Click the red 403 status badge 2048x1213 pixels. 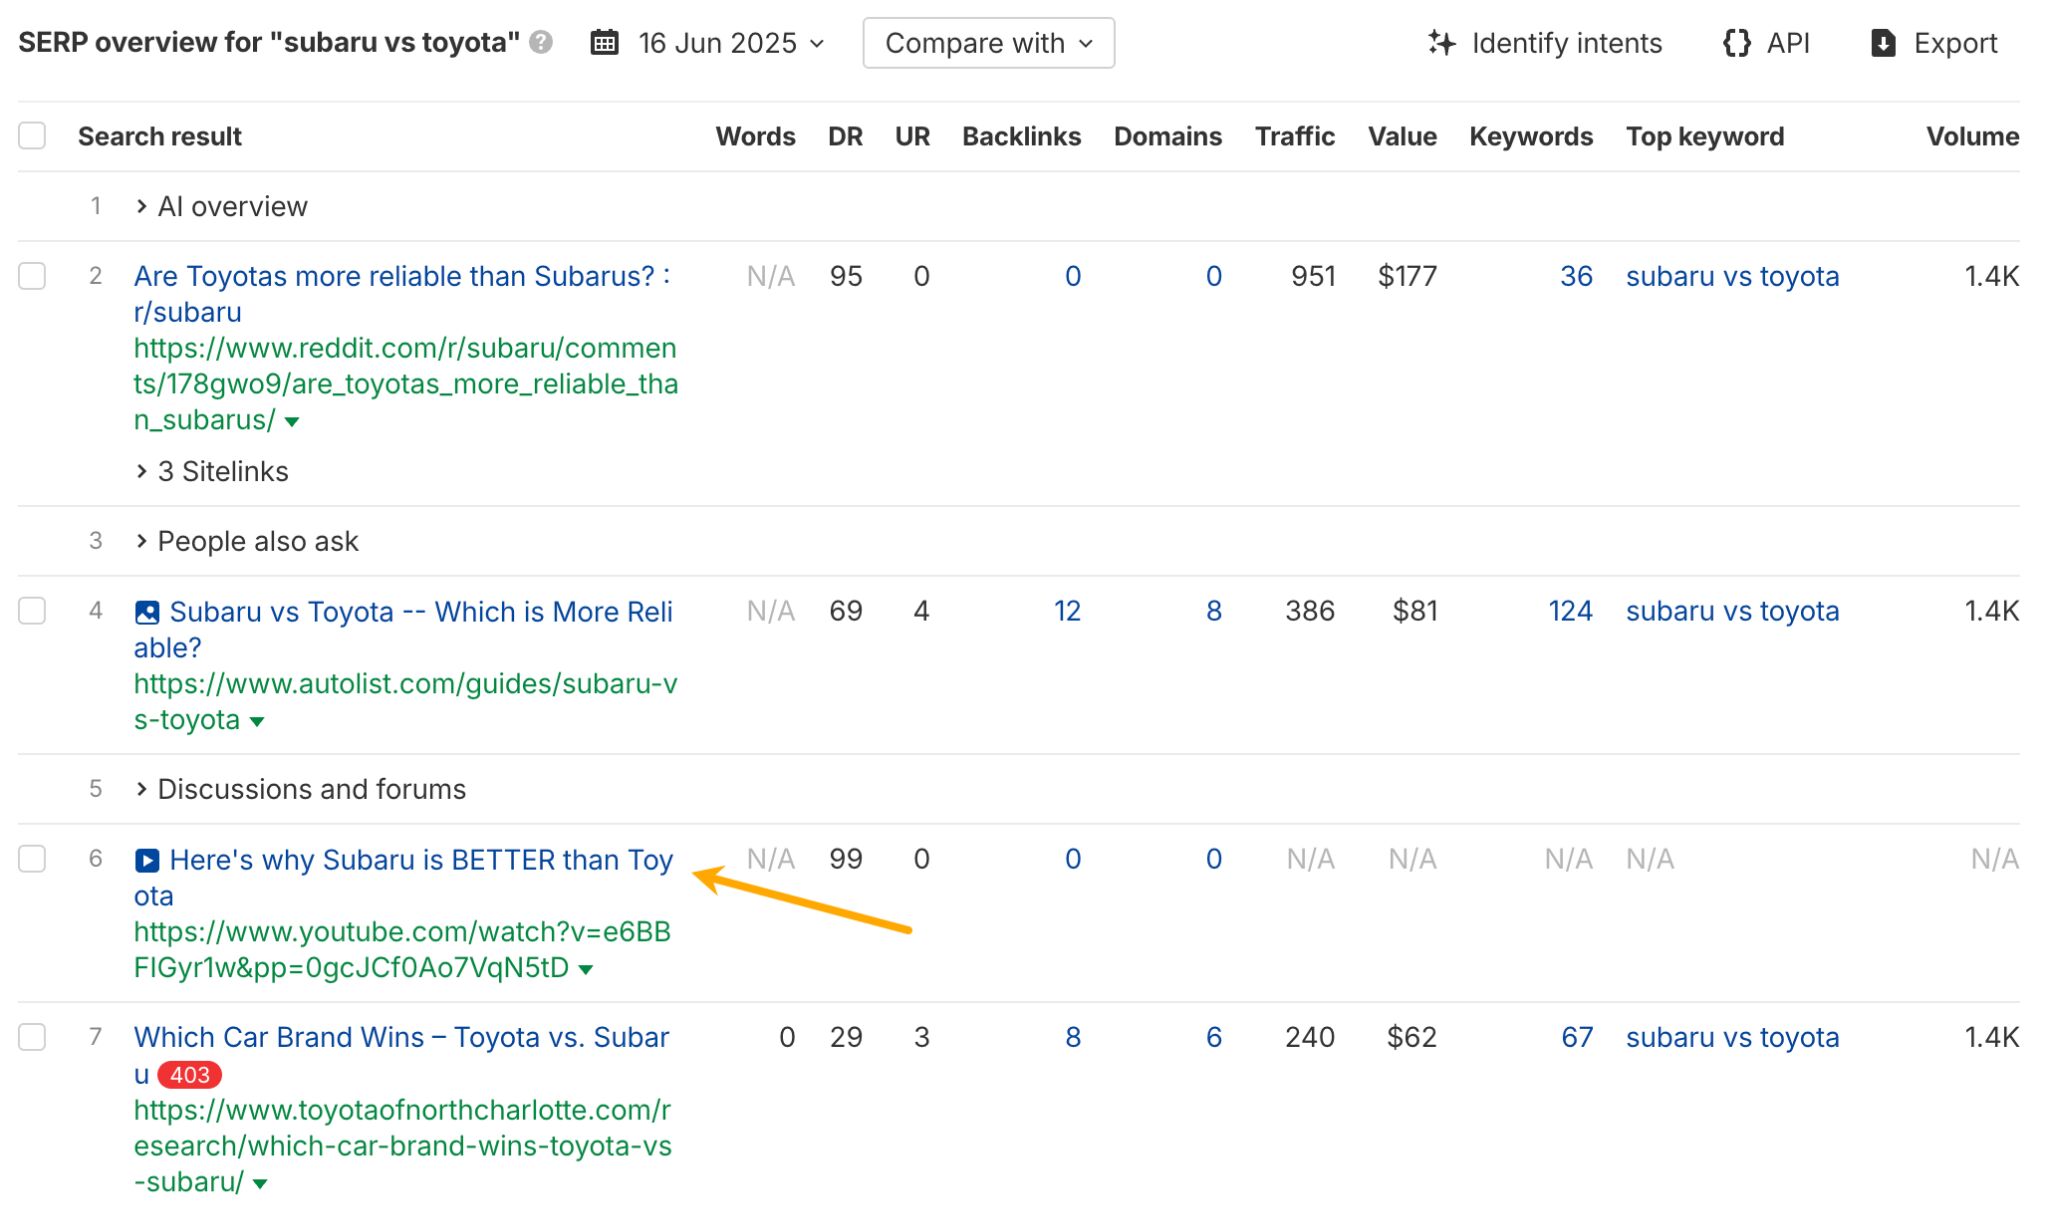click(x=190, y=1075)
